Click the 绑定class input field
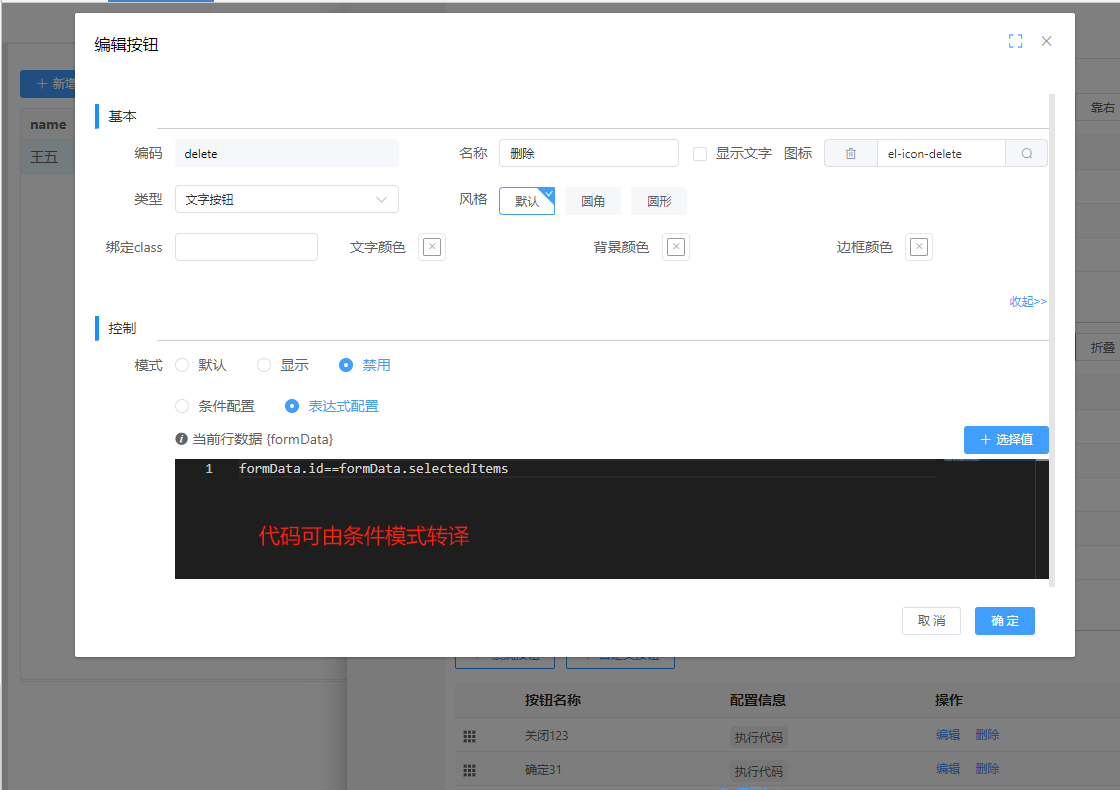 point(246,247)
